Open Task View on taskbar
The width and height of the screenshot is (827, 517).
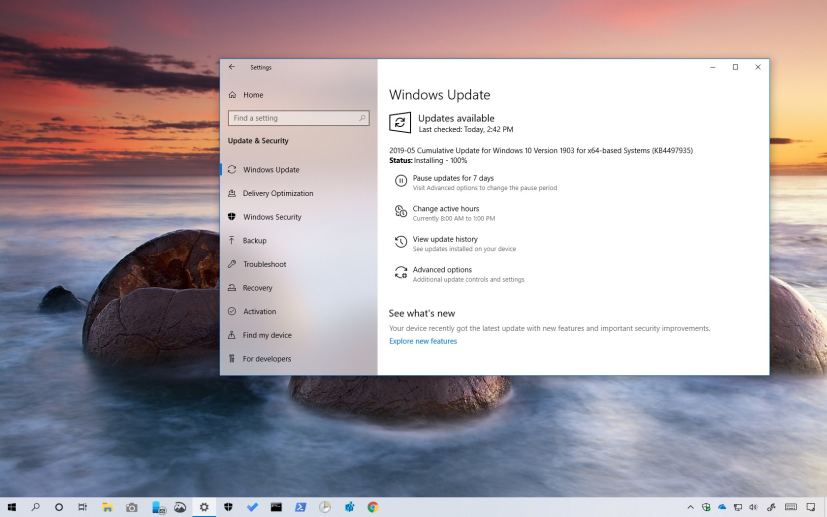point(83,507)
